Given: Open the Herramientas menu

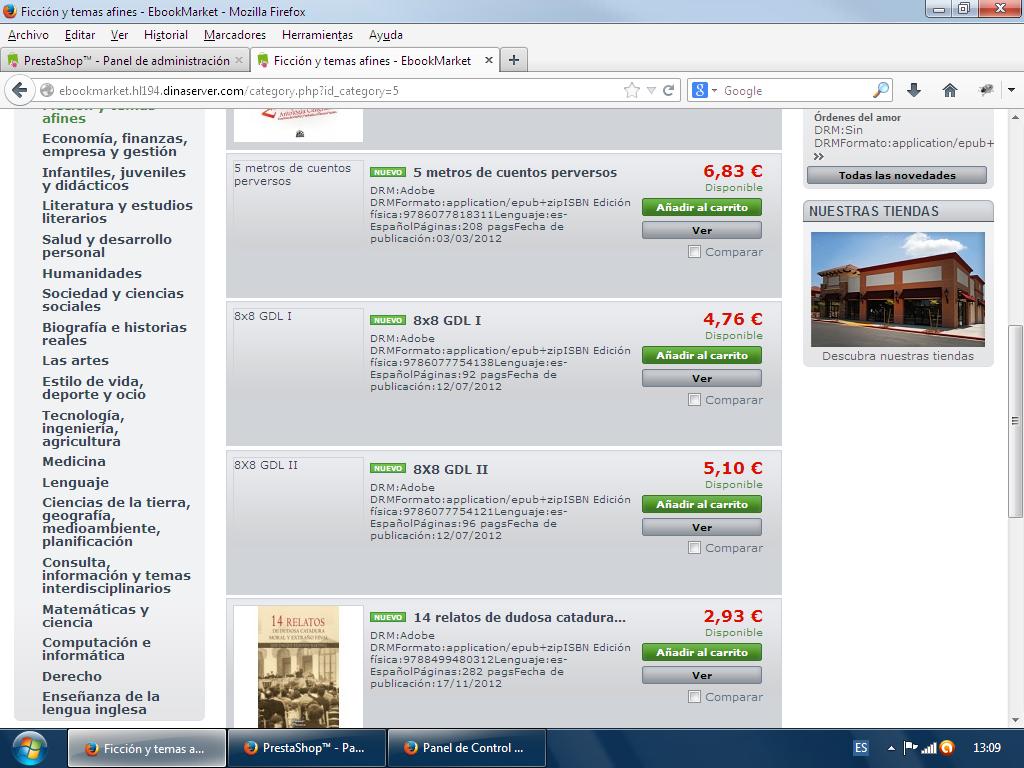Looking at the screenshot, I should click(x=317, y=35).
